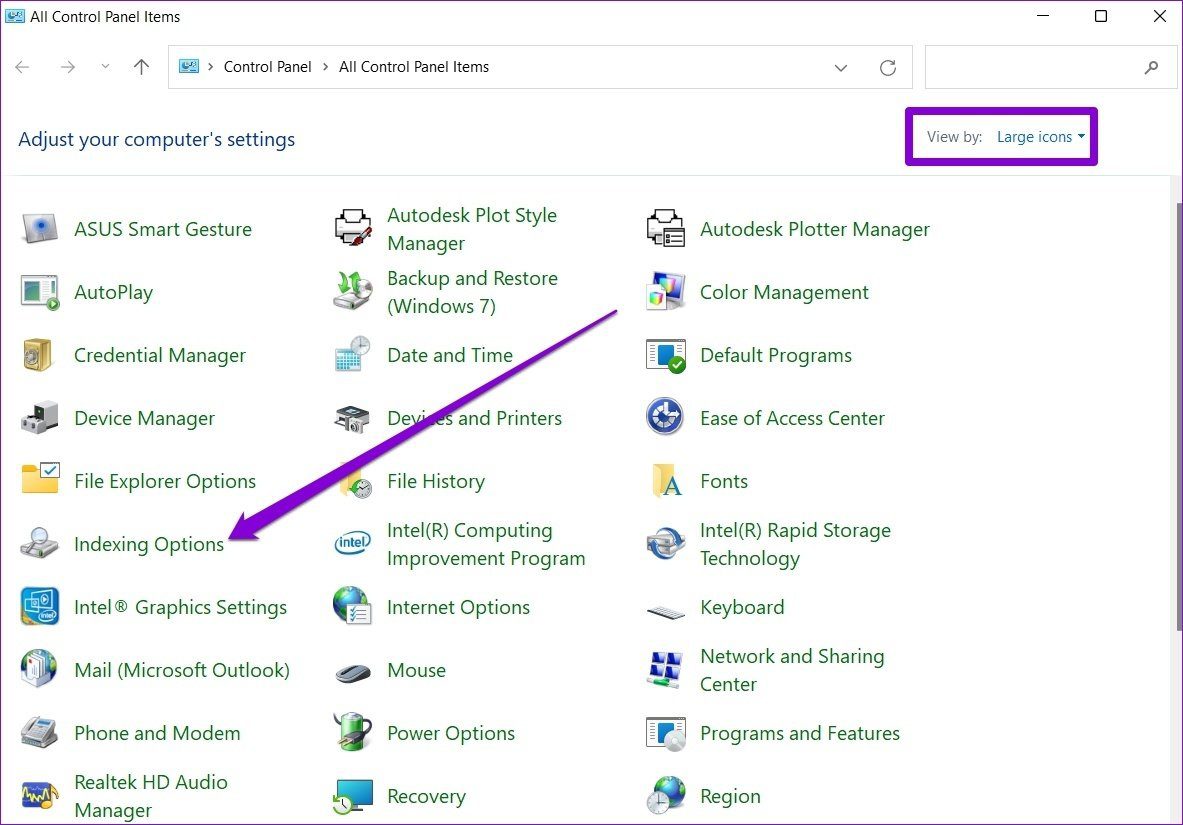1183x825 pixels.
Task: Open the Internet Options globe icon
Action: click(352, 606)
